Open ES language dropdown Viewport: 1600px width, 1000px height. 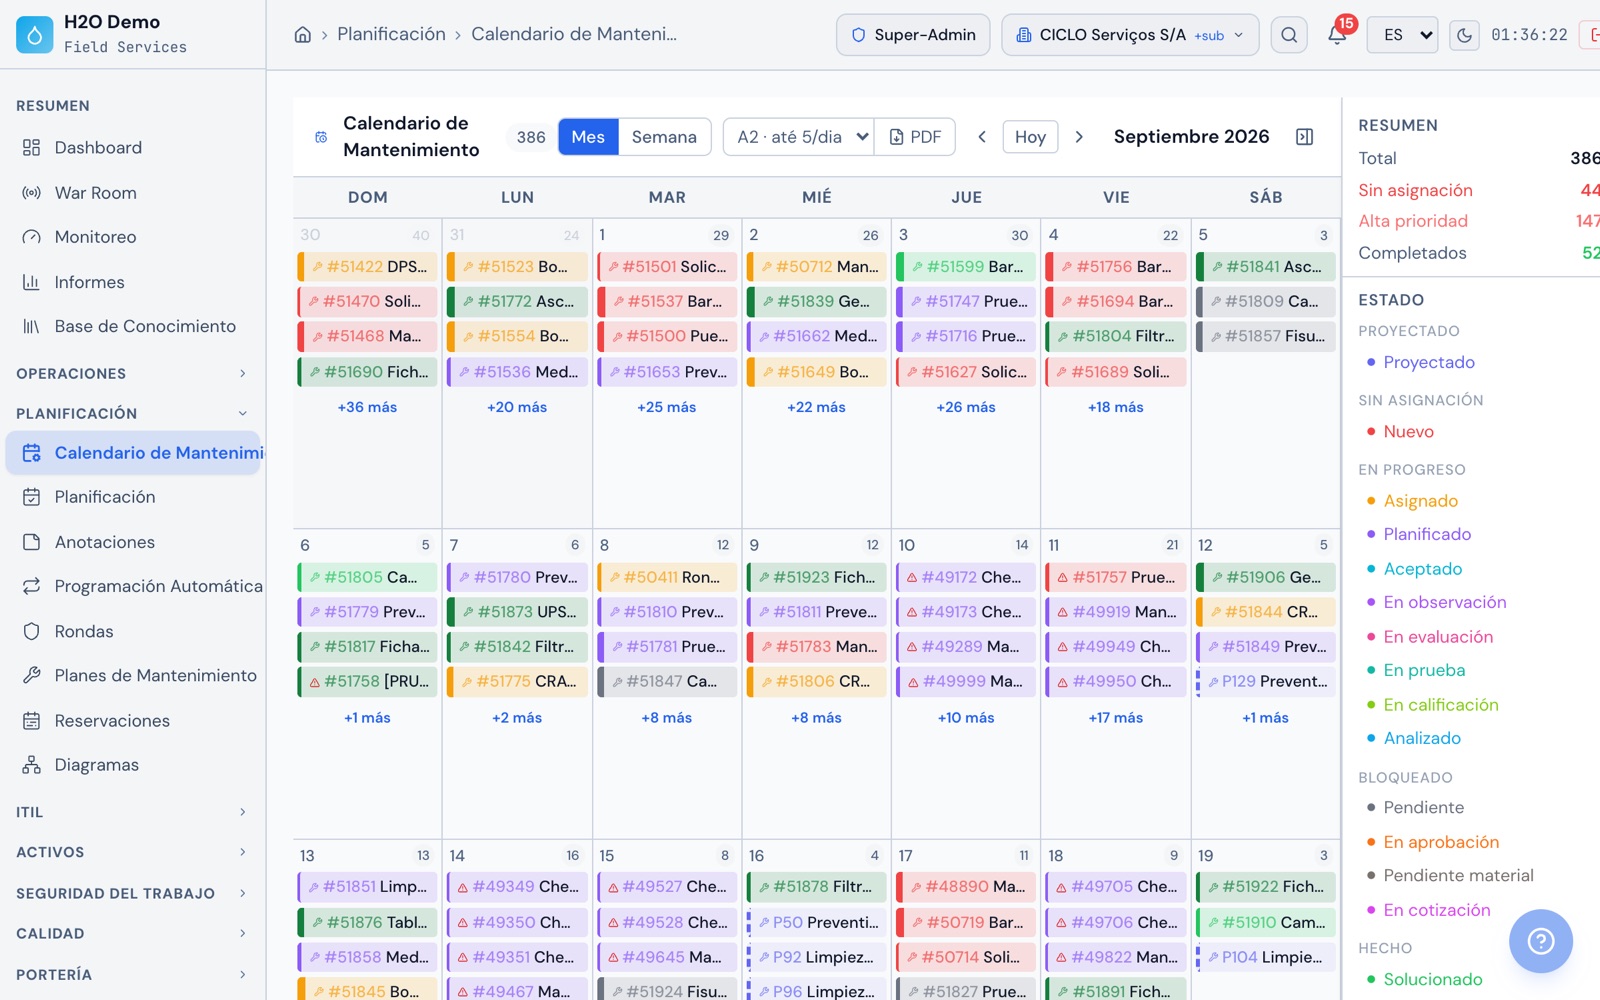click(1403, 35)
